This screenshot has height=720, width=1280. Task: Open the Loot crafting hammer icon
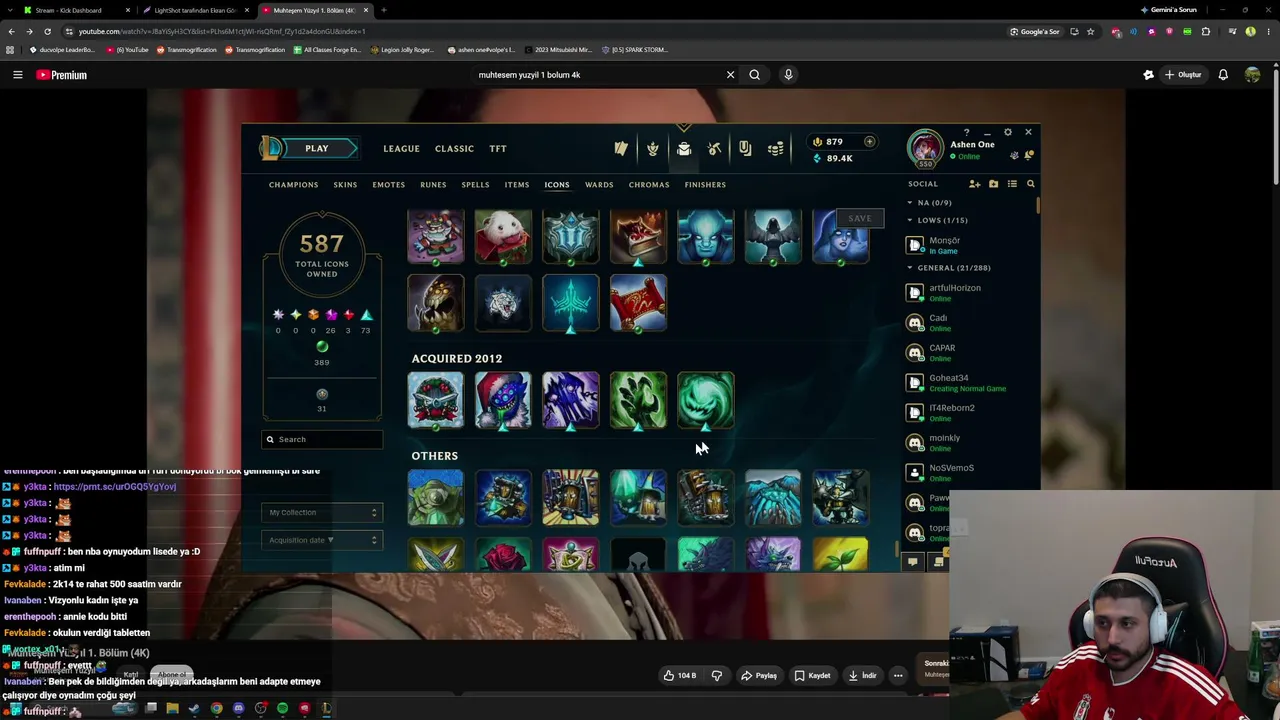click(714, 149)
